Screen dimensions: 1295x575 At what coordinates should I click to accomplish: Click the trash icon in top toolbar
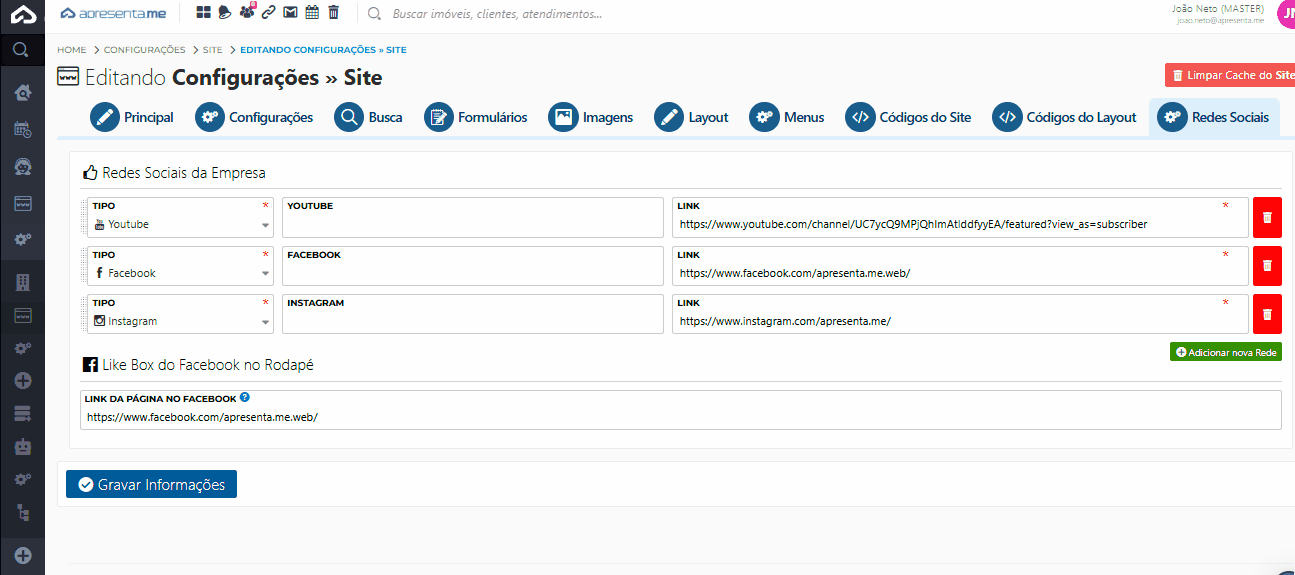(334, 13)
